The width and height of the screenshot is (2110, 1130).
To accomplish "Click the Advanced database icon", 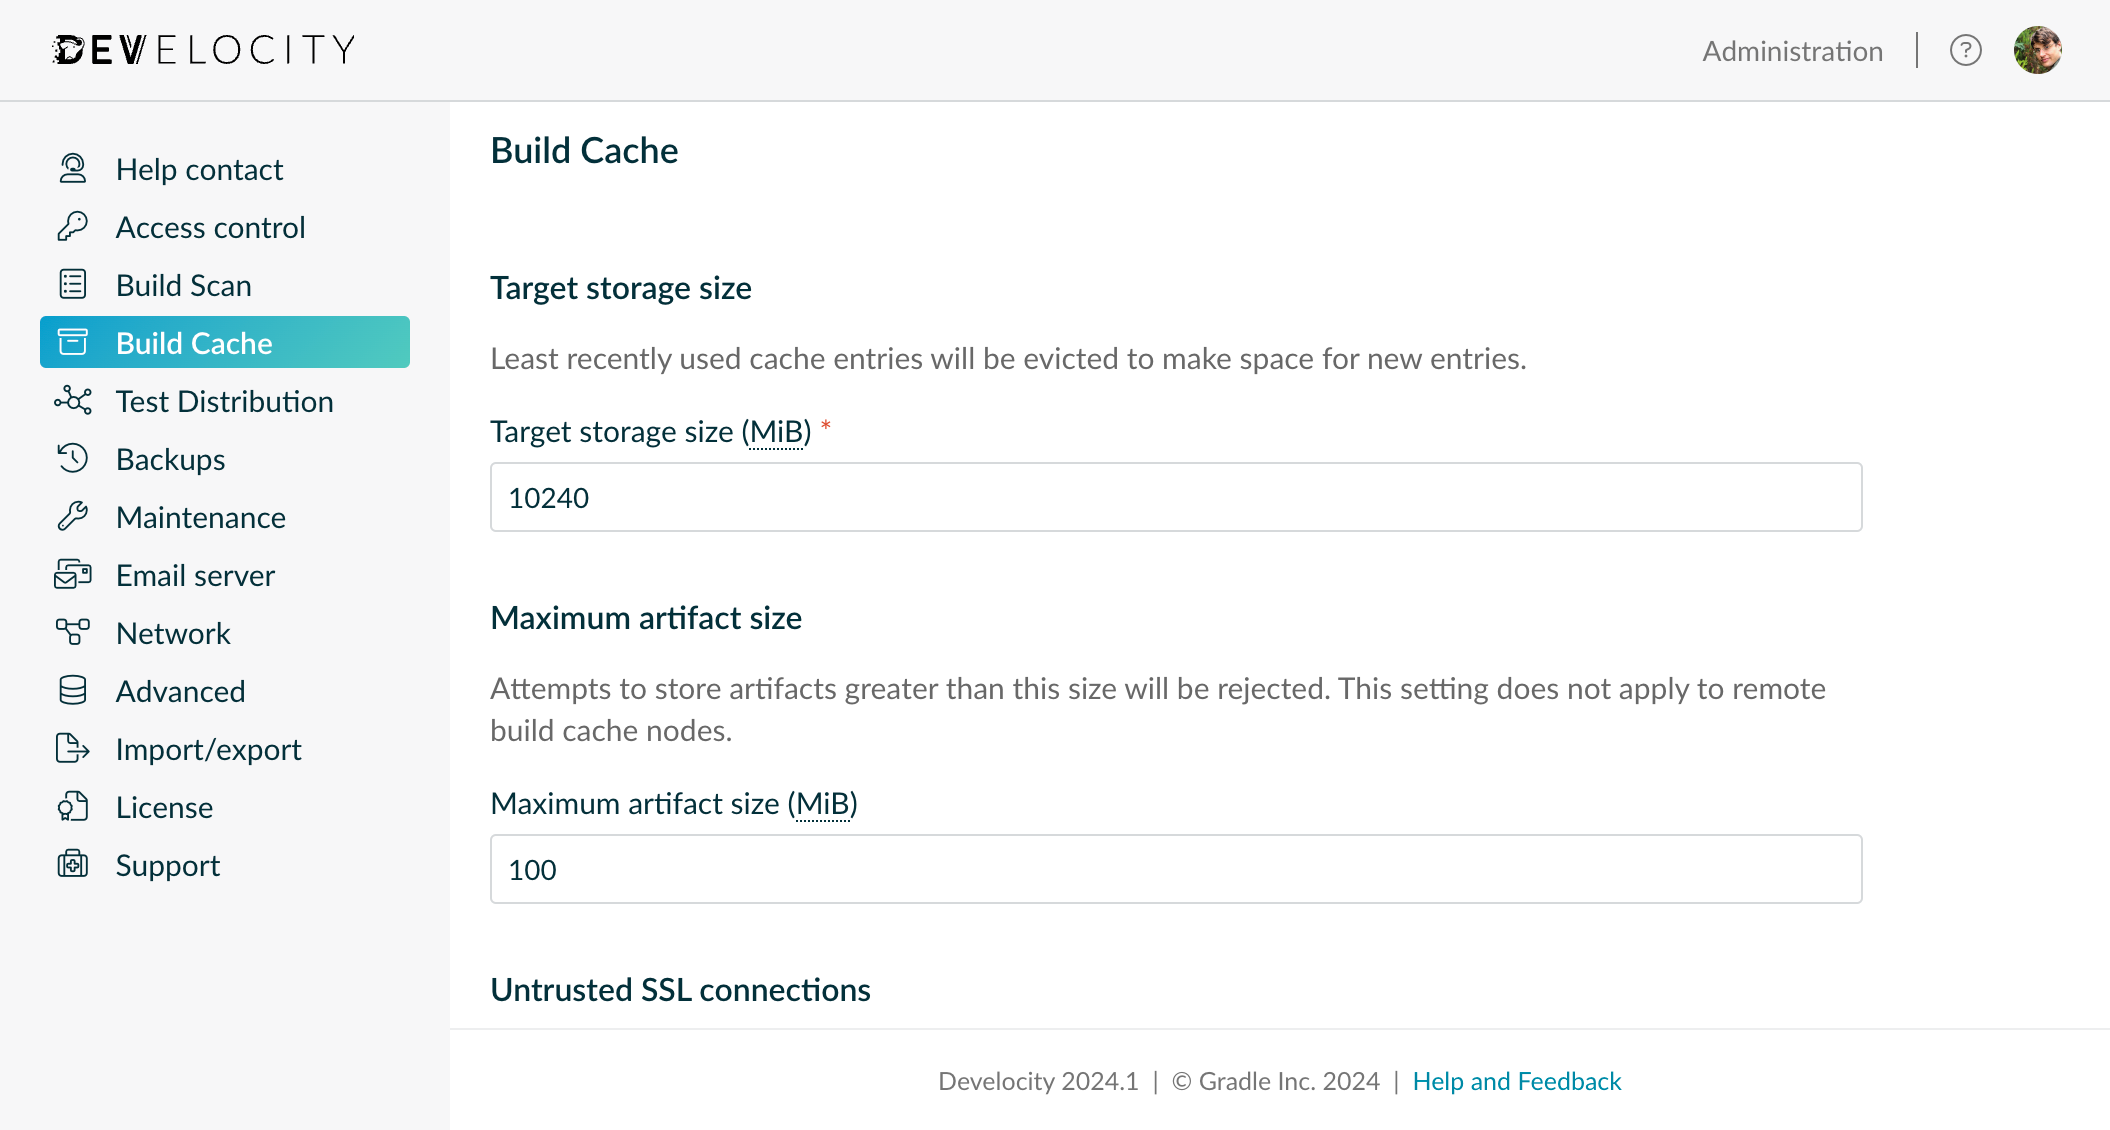I will point(73,691).
